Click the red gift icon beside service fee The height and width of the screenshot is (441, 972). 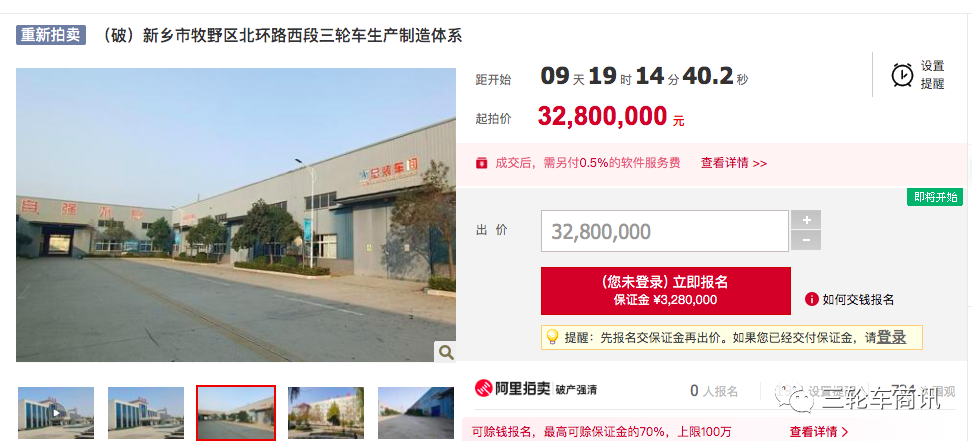(481, 163)
